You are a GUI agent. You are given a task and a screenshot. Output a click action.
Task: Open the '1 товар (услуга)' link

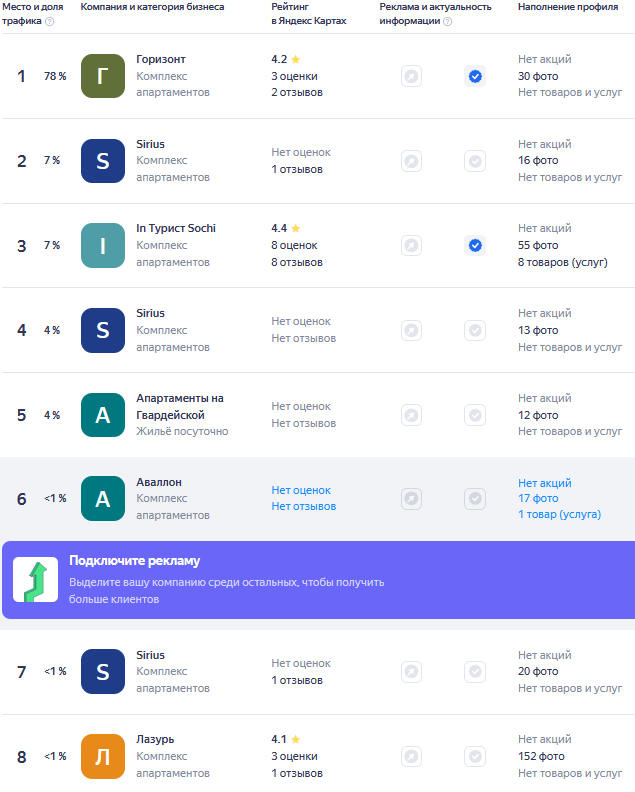click(x=559, y=514)
